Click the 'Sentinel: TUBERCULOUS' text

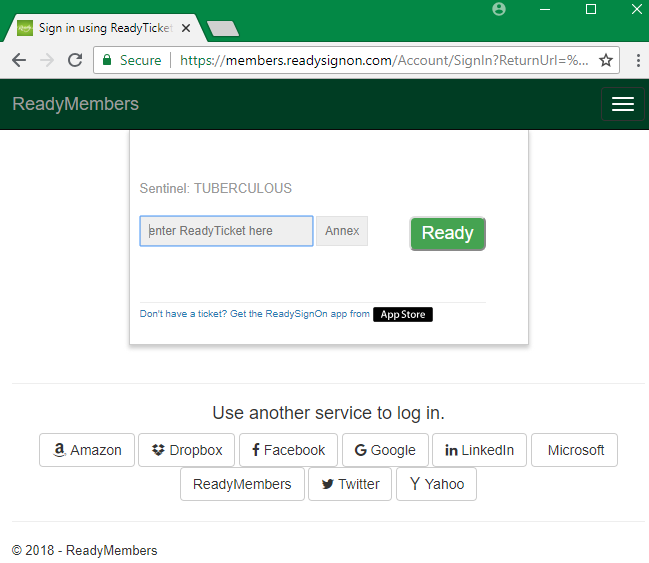pos(216,188)
